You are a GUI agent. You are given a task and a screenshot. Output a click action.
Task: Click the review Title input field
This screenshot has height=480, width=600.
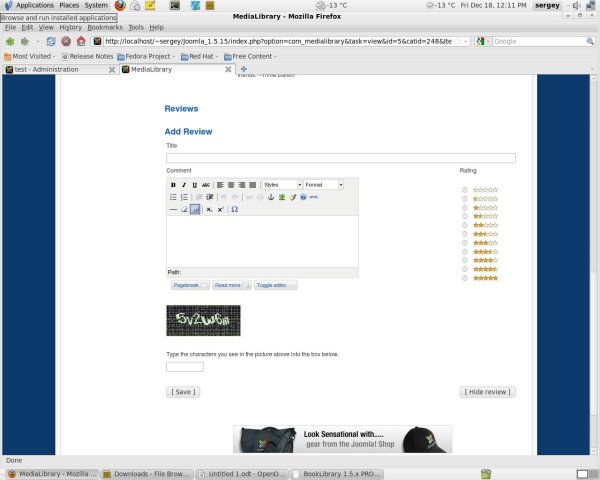pos(341,158)
